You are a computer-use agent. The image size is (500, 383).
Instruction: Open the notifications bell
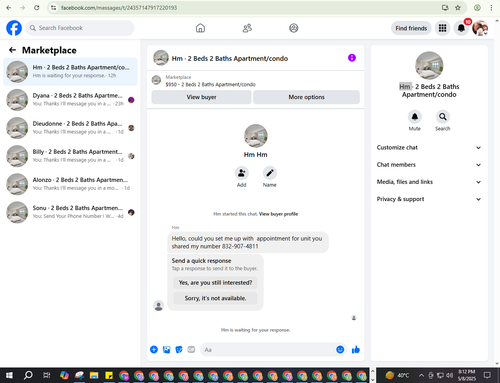coord(461,28)
